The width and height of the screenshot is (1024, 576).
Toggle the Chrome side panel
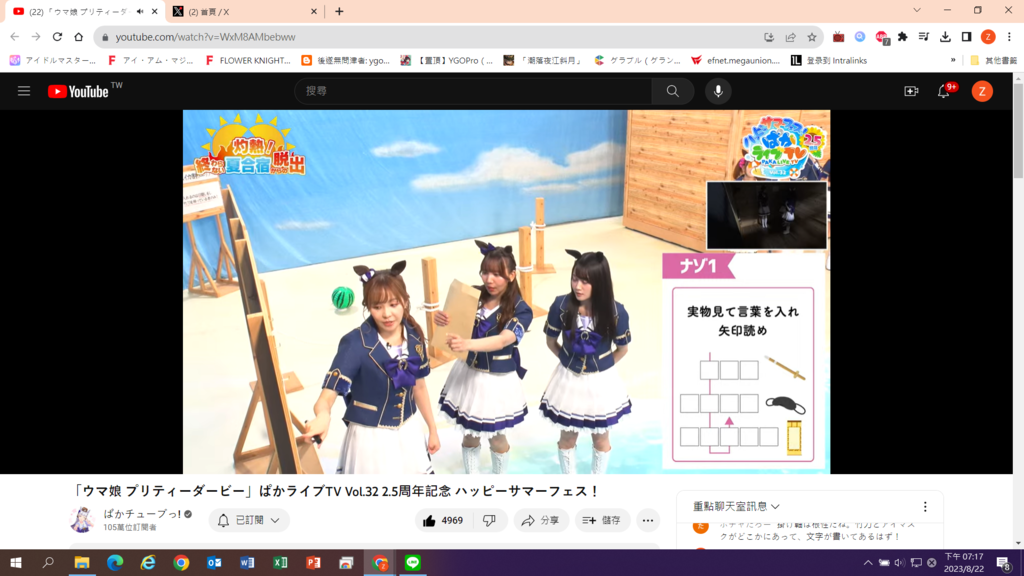pos(967,37)
